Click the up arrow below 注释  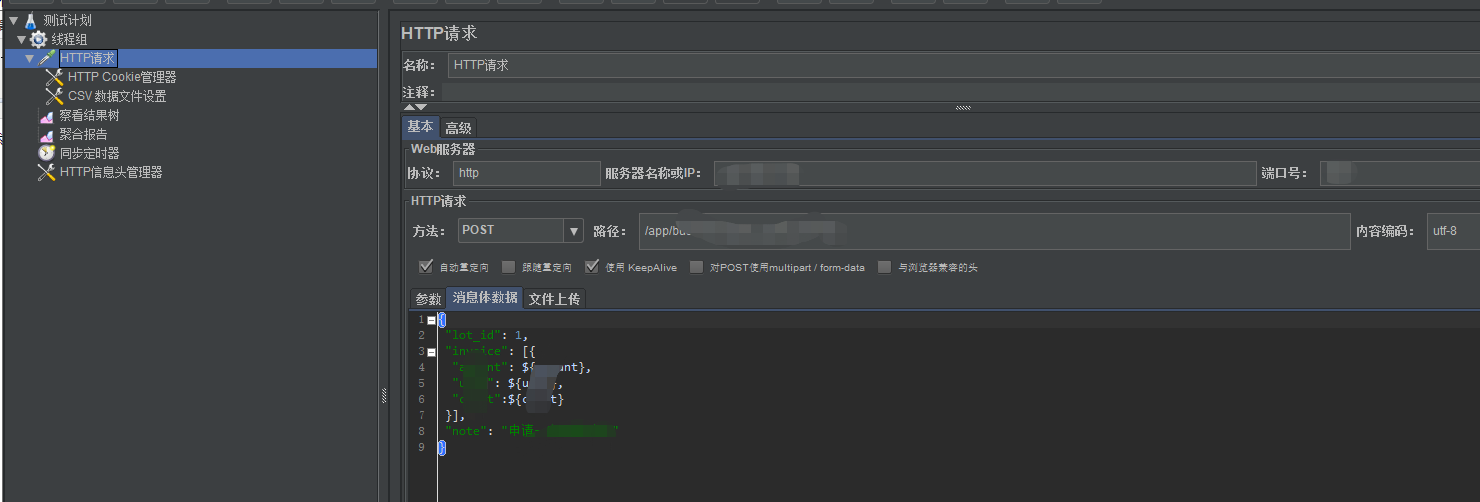(409, 107)
